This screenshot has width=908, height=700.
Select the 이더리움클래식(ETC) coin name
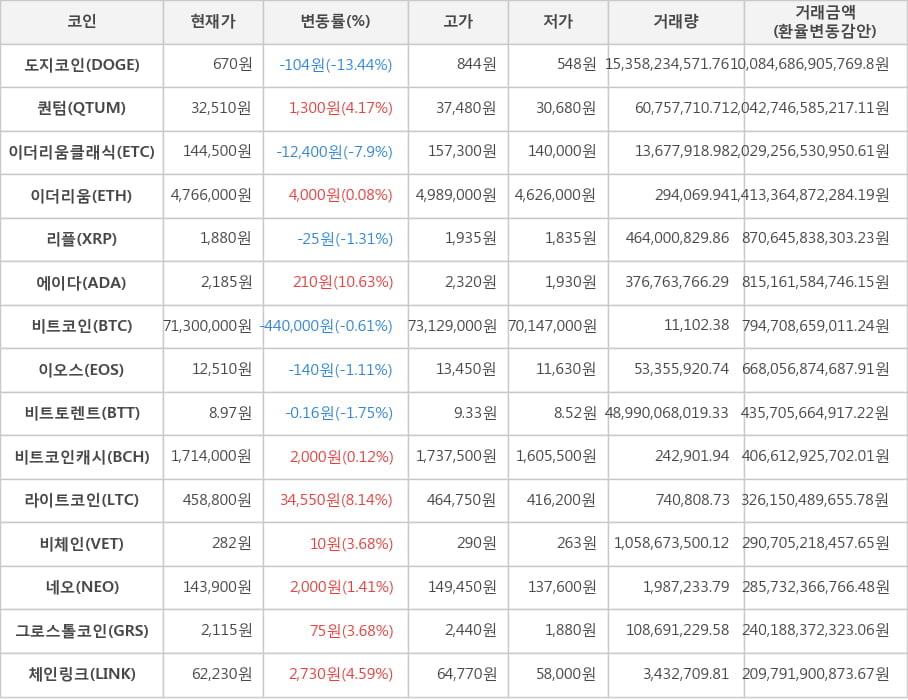82,152
